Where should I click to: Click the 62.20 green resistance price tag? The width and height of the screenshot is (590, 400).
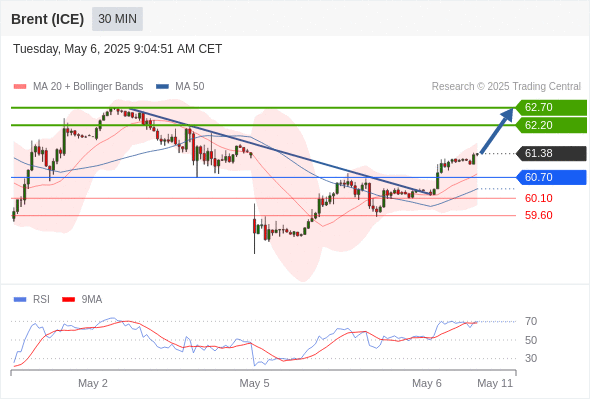click(x=551, y=125)
